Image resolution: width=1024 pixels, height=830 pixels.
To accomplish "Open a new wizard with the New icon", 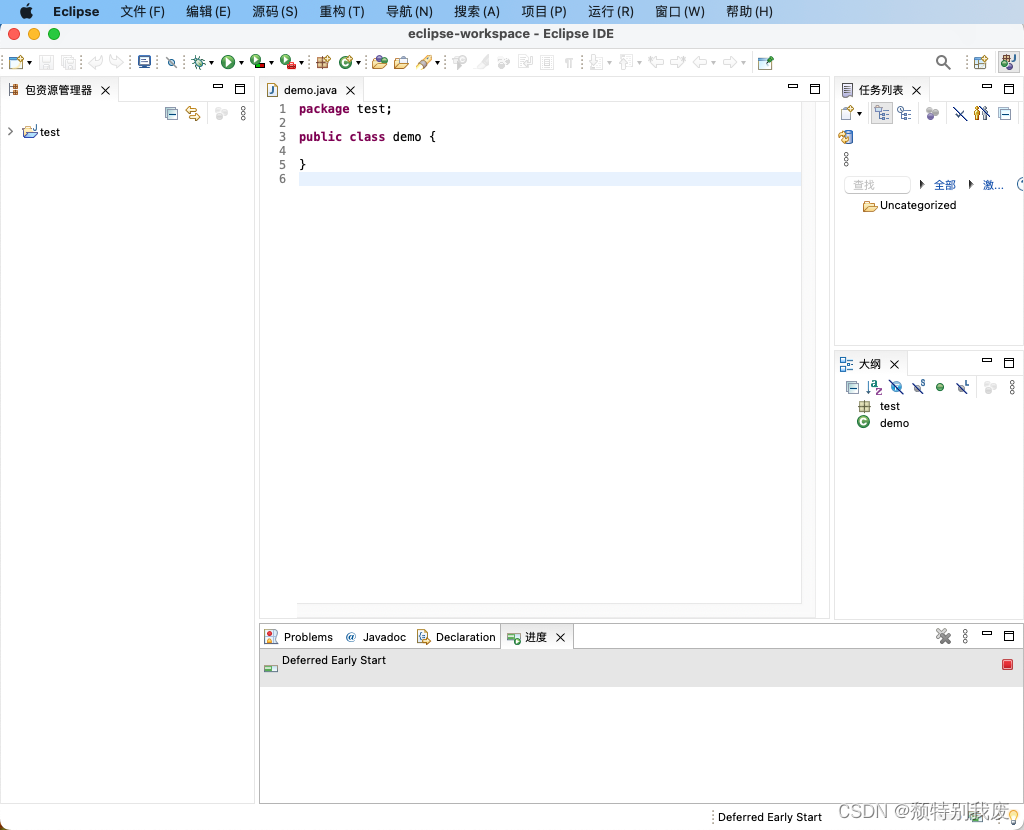I will pyautogui.click(x=15, y=62).
